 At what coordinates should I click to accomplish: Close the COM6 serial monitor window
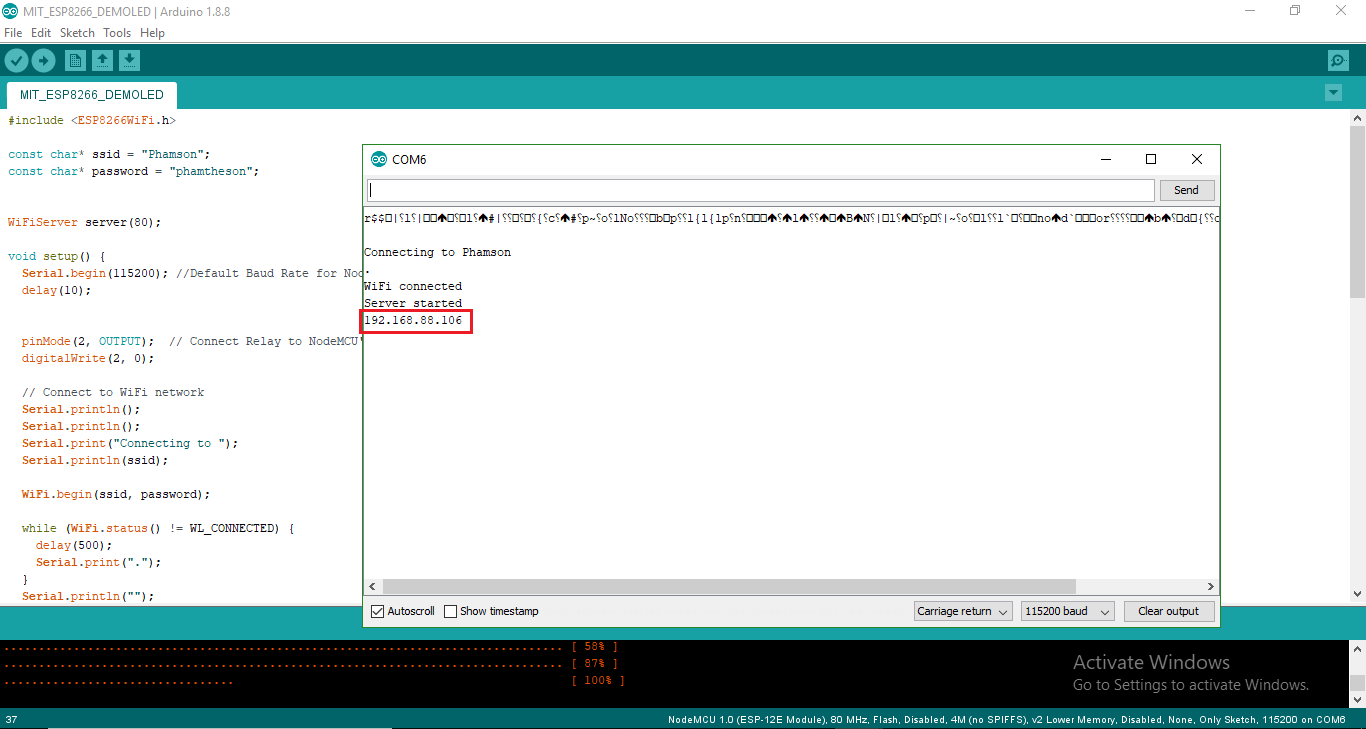click(x=1197, y=159)
